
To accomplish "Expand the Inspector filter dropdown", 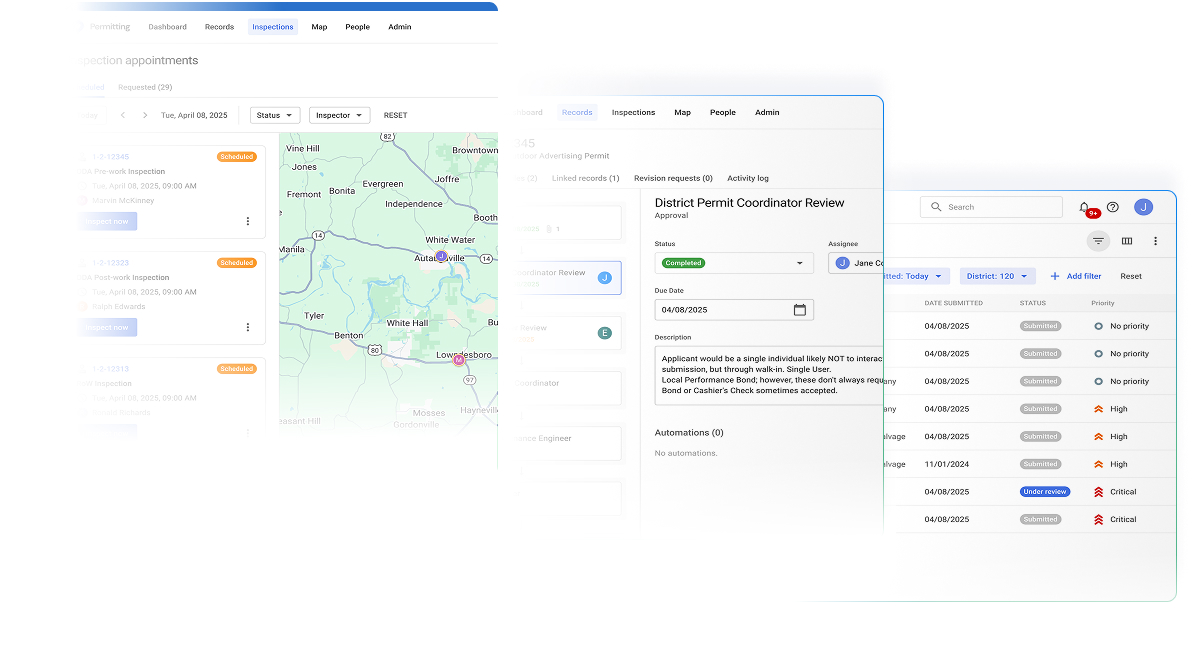I will (340, 115).
